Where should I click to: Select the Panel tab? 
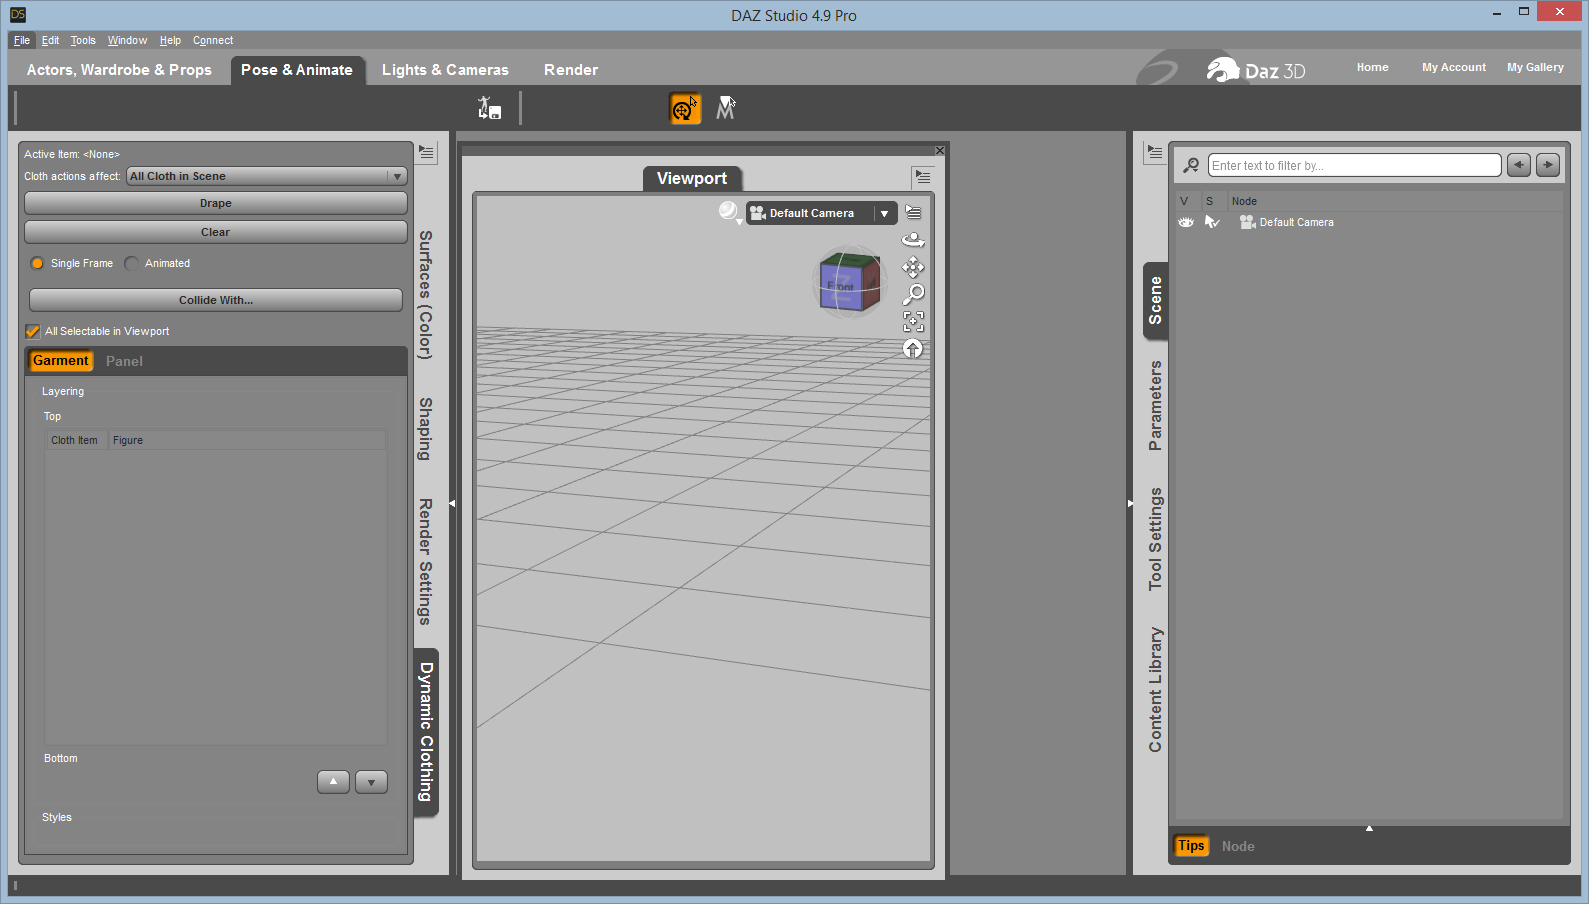[124, 361]
